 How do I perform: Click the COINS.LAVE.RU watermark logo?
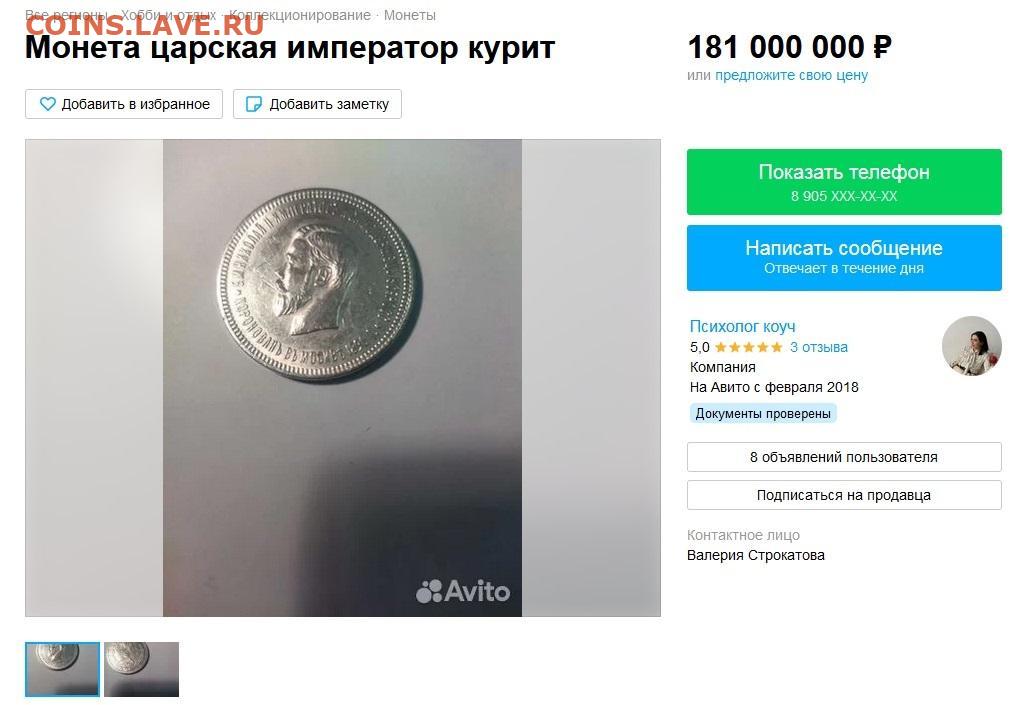click(145, 25)
